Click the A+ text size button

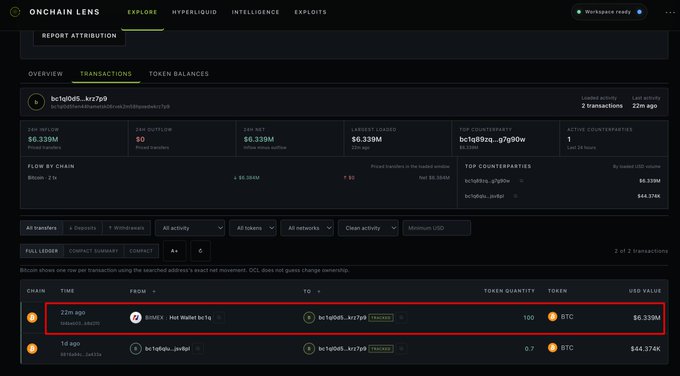[x=174, y=251]
